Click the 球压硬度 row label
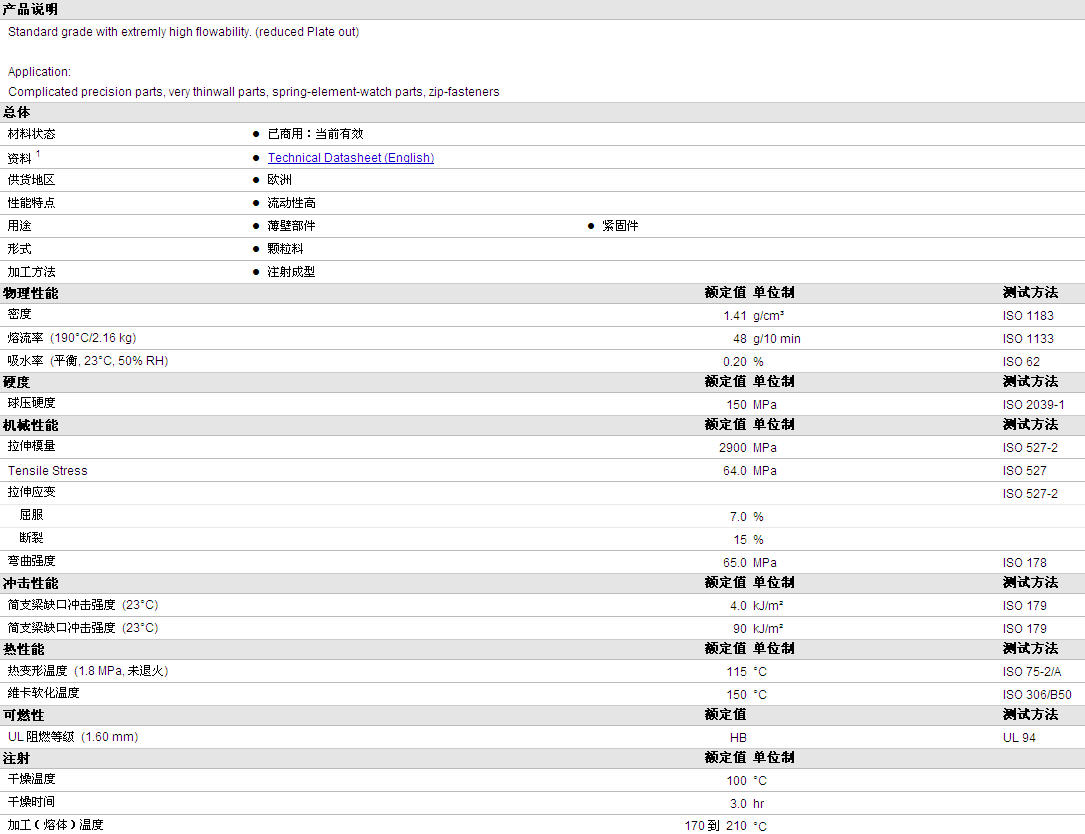This screenshot has width=1085, height=834. tap(31, 403)
